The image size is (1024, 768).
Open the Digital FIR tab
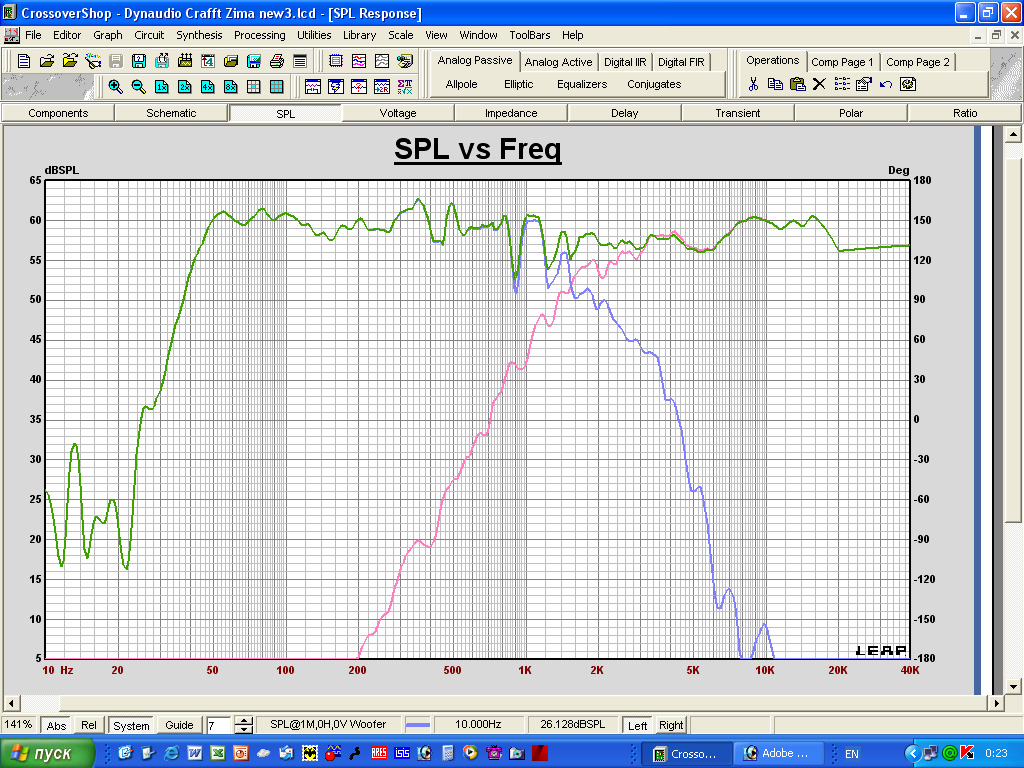pos(681,62)
